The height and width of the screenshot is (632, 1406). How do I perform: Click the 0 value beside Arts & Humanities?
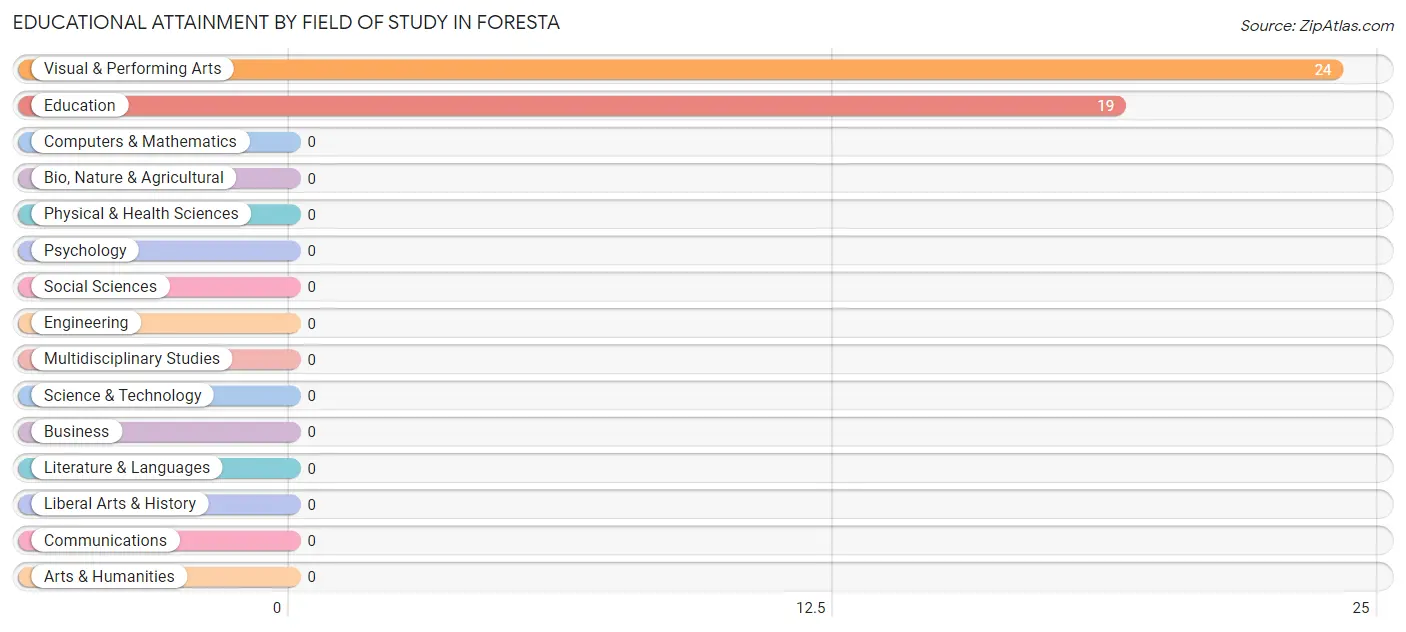(311, 577)
